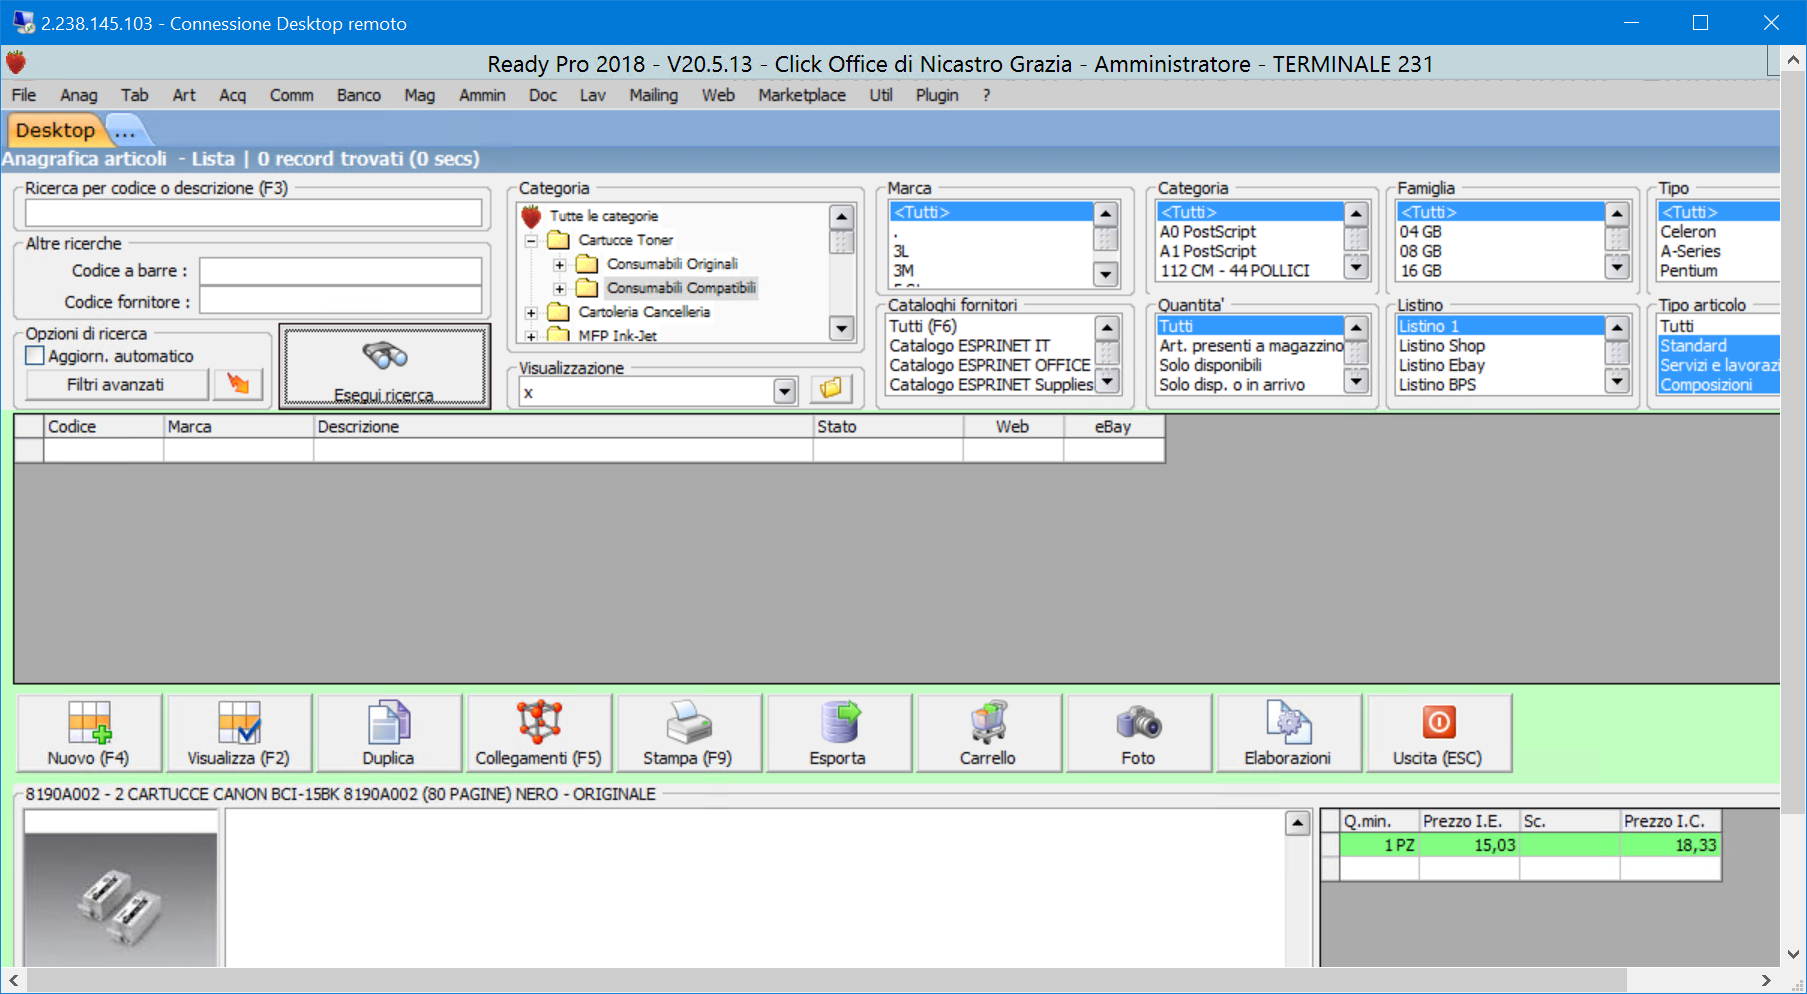This screenshot has width=1807, height=994.
Task: Open the Anag menu
Action: click(x=79, y=95)
